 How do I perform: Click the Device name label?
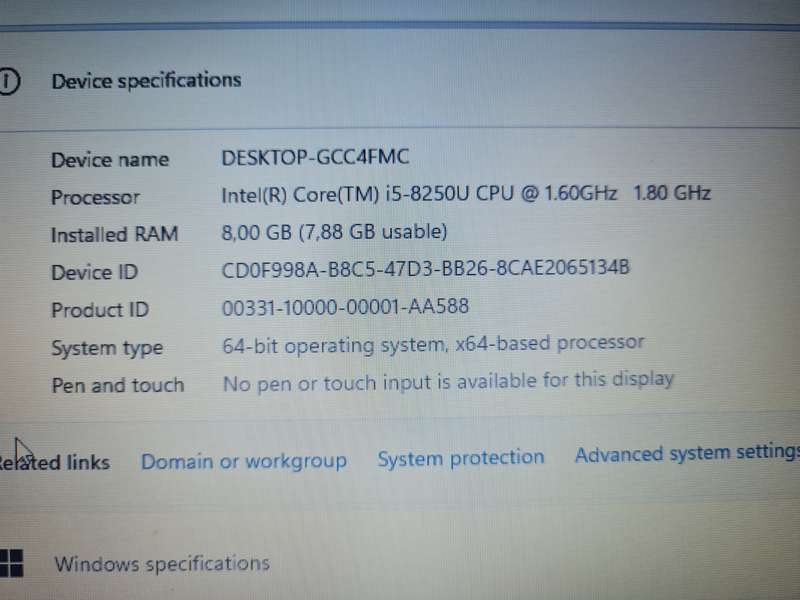110,160
